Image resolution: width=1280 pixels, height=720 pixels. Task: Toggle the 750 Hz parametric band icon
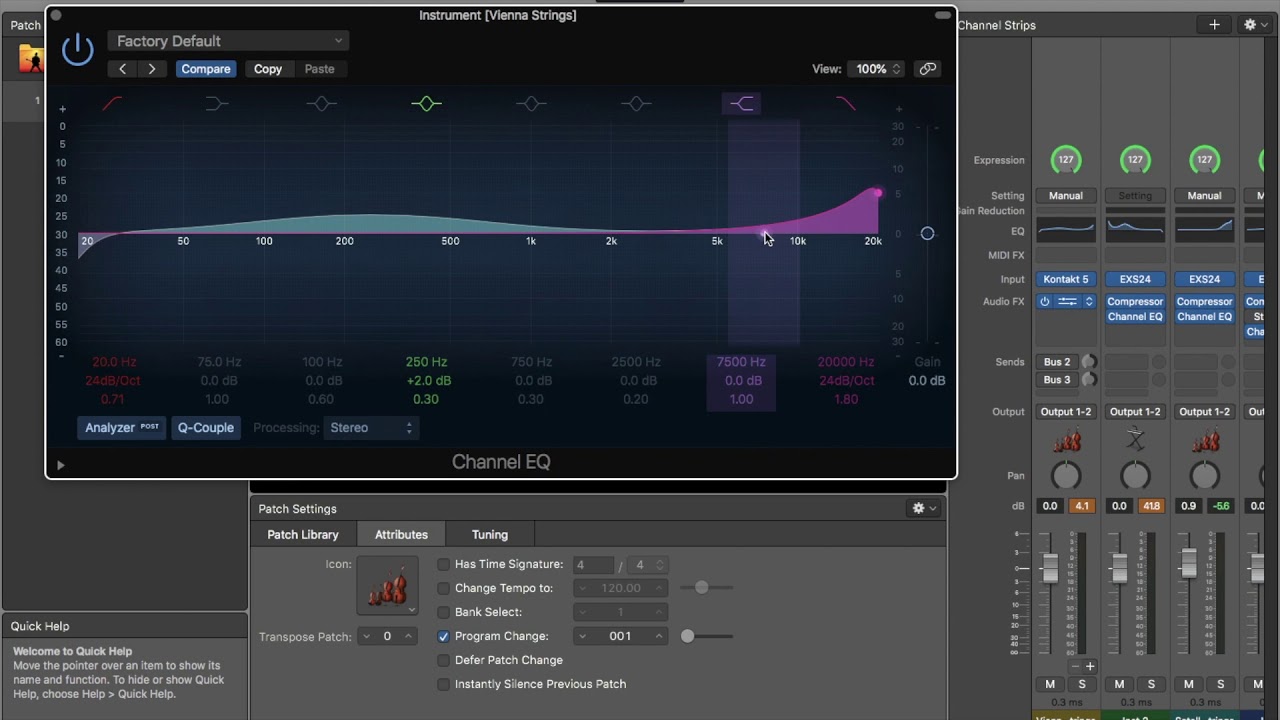click(531, 104)
